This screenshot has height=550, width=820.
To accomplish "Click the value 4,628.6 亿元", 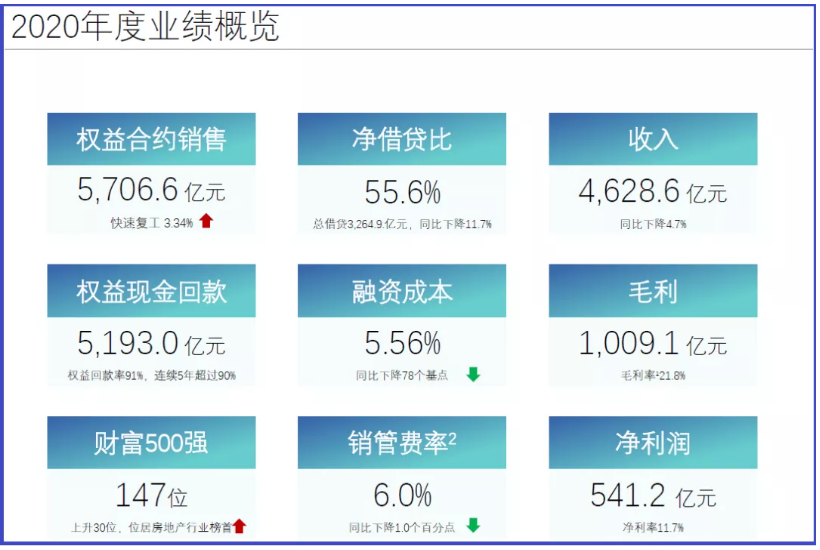I will [653, 191].
